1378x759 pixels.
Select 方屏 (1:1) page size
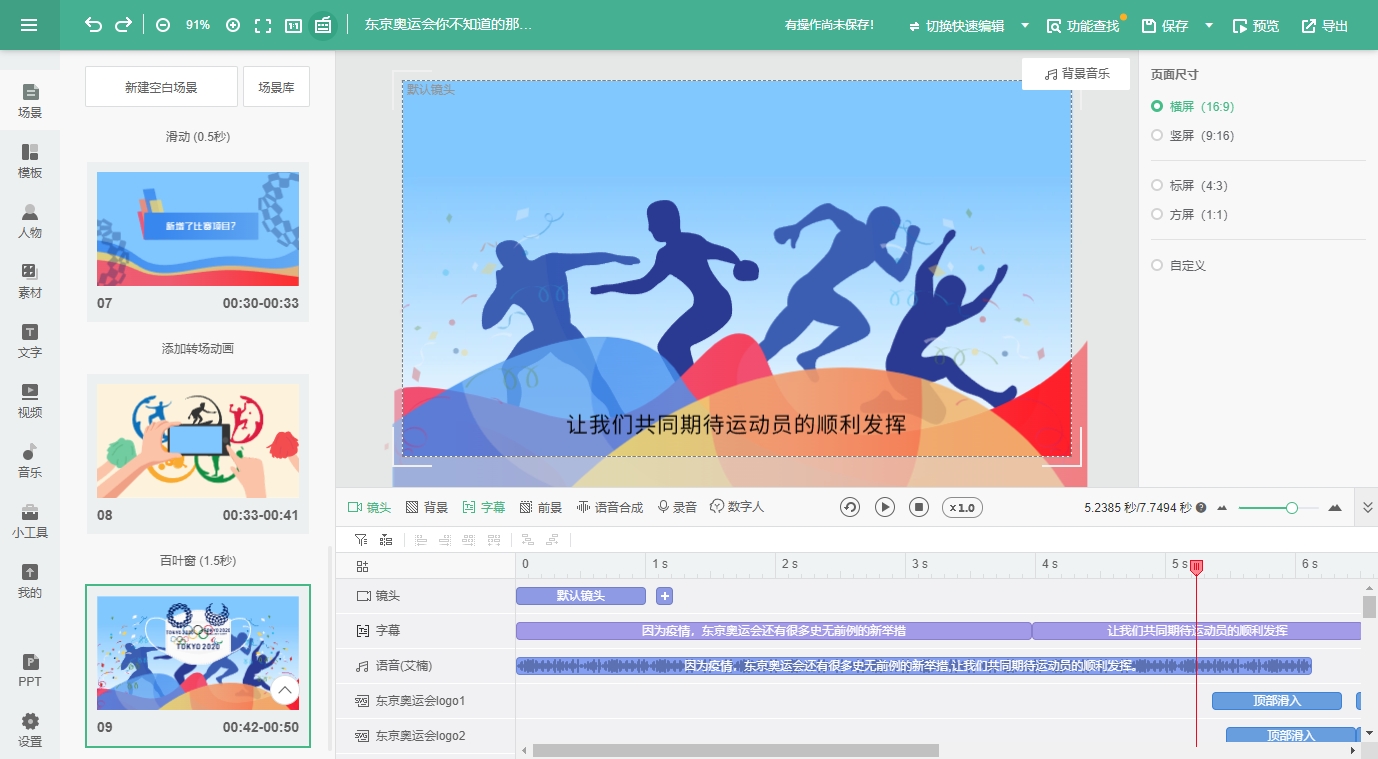point(1189,214)
